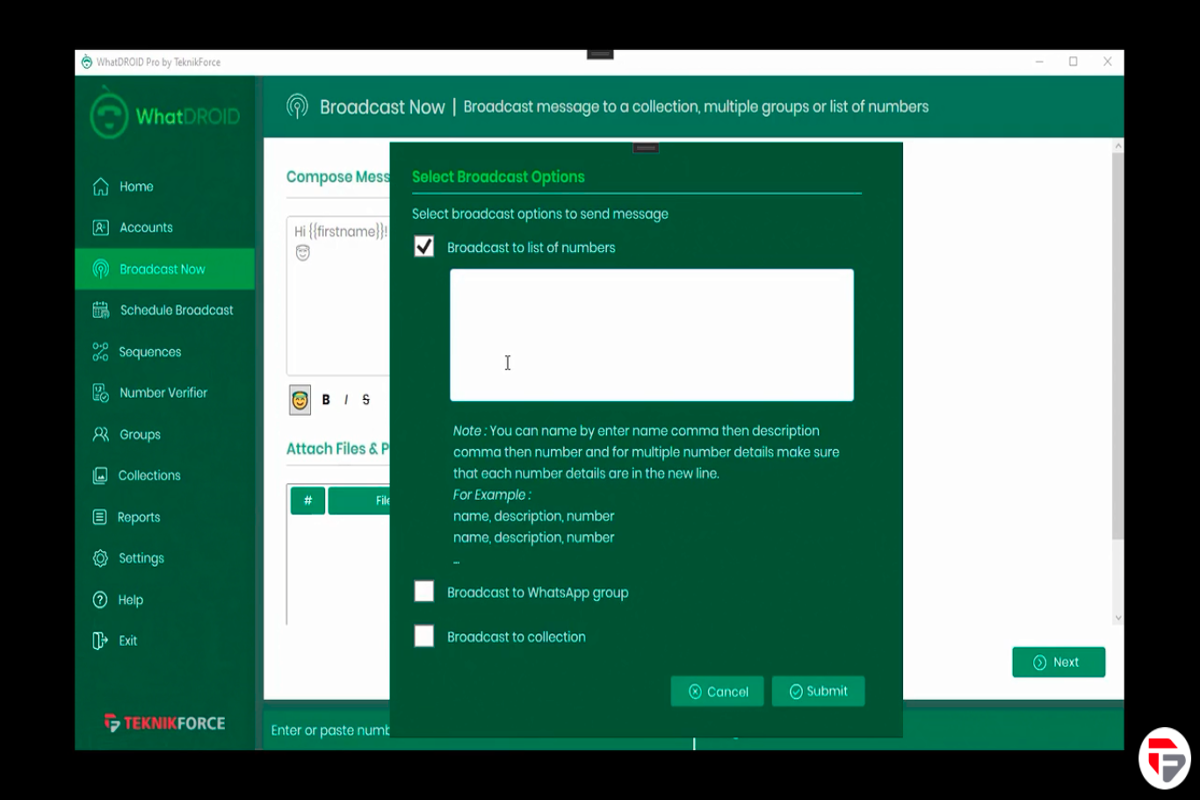Click the Settings gear icon

pos(100,558)
